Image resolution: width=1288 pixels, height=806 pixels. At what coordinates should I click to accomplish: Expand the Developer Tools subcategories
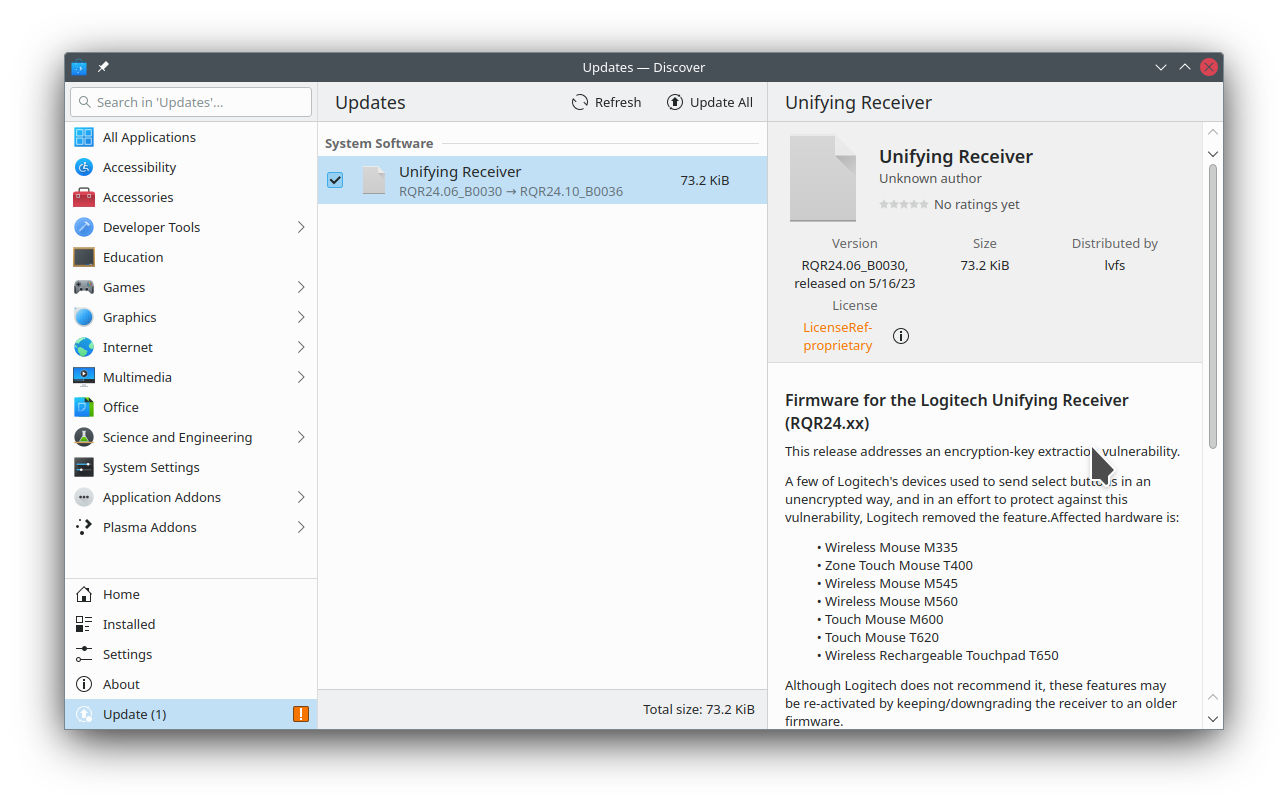point(301,227)
